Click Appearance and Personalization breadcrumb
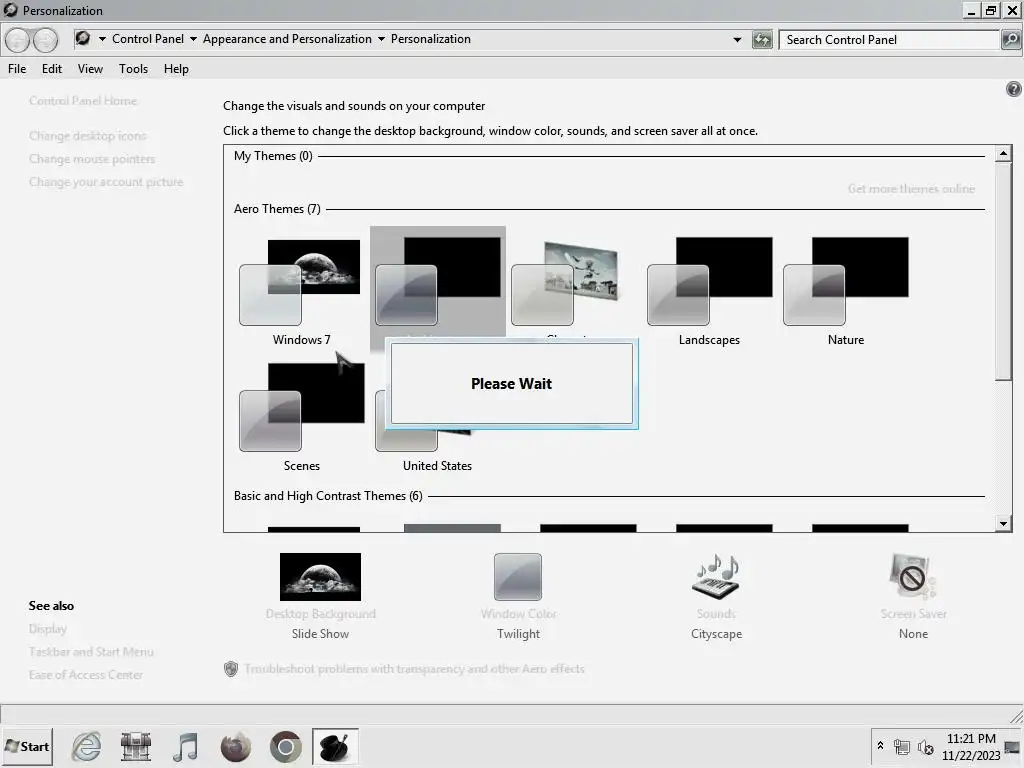 click(x=287, y=39)
